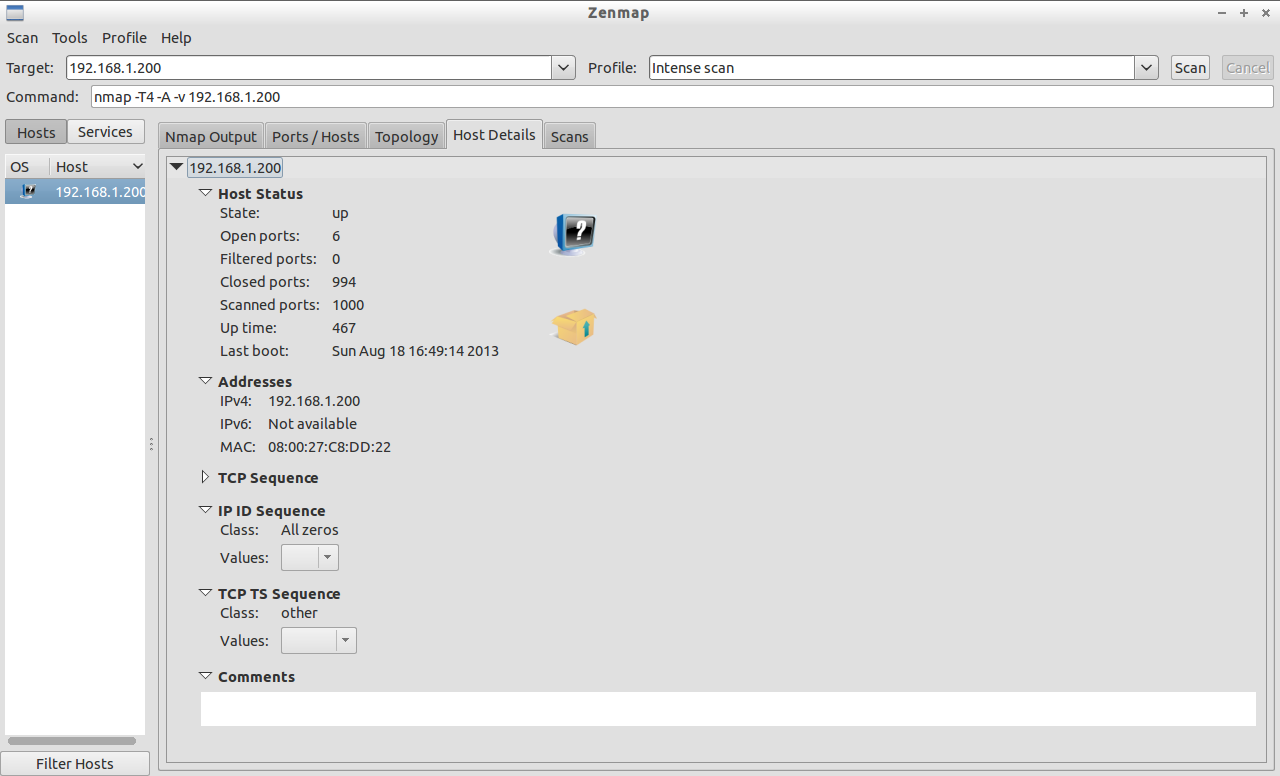
Task: Click the MAC address 08:00:27:C8:DD:22
Action: tap(329, 447)
